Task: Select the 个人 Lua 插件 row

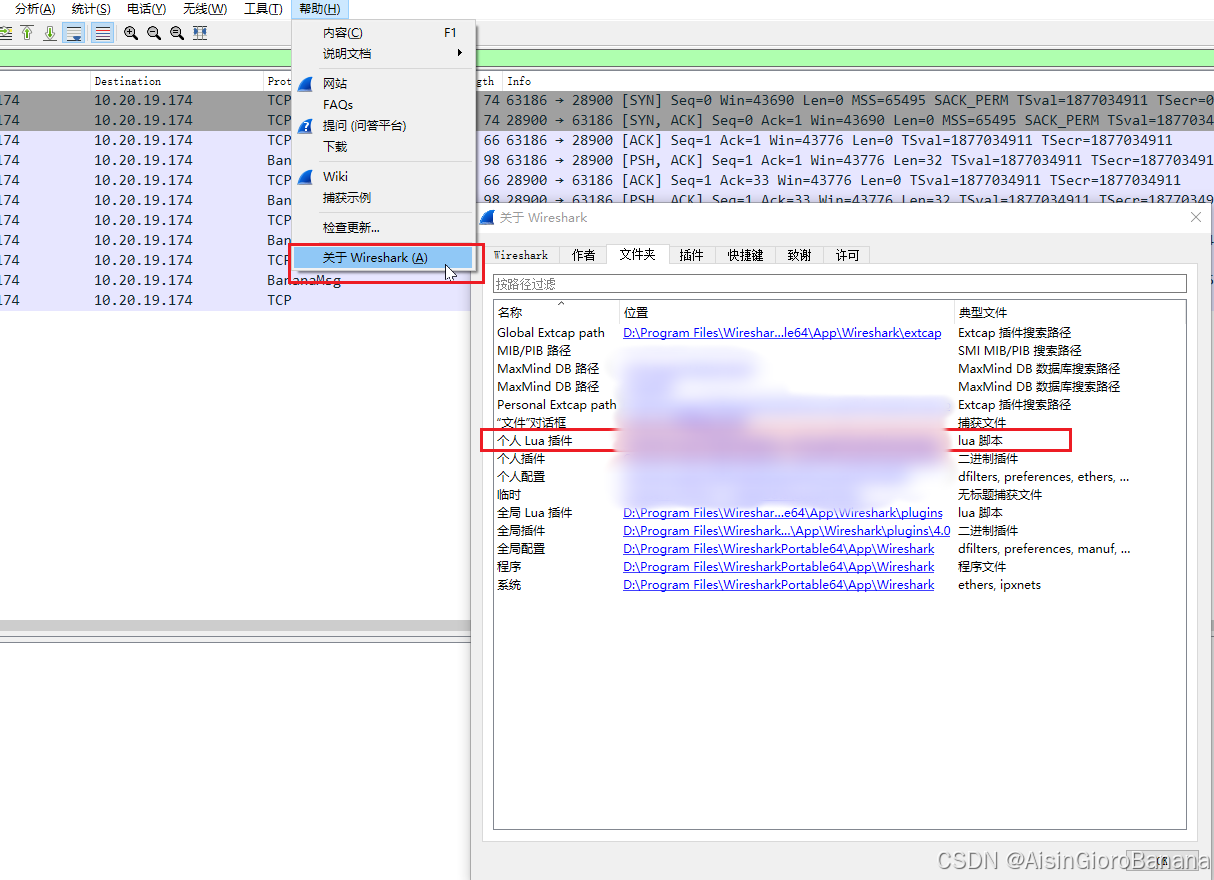Action: pyautogui.click(x=840, y=441)
